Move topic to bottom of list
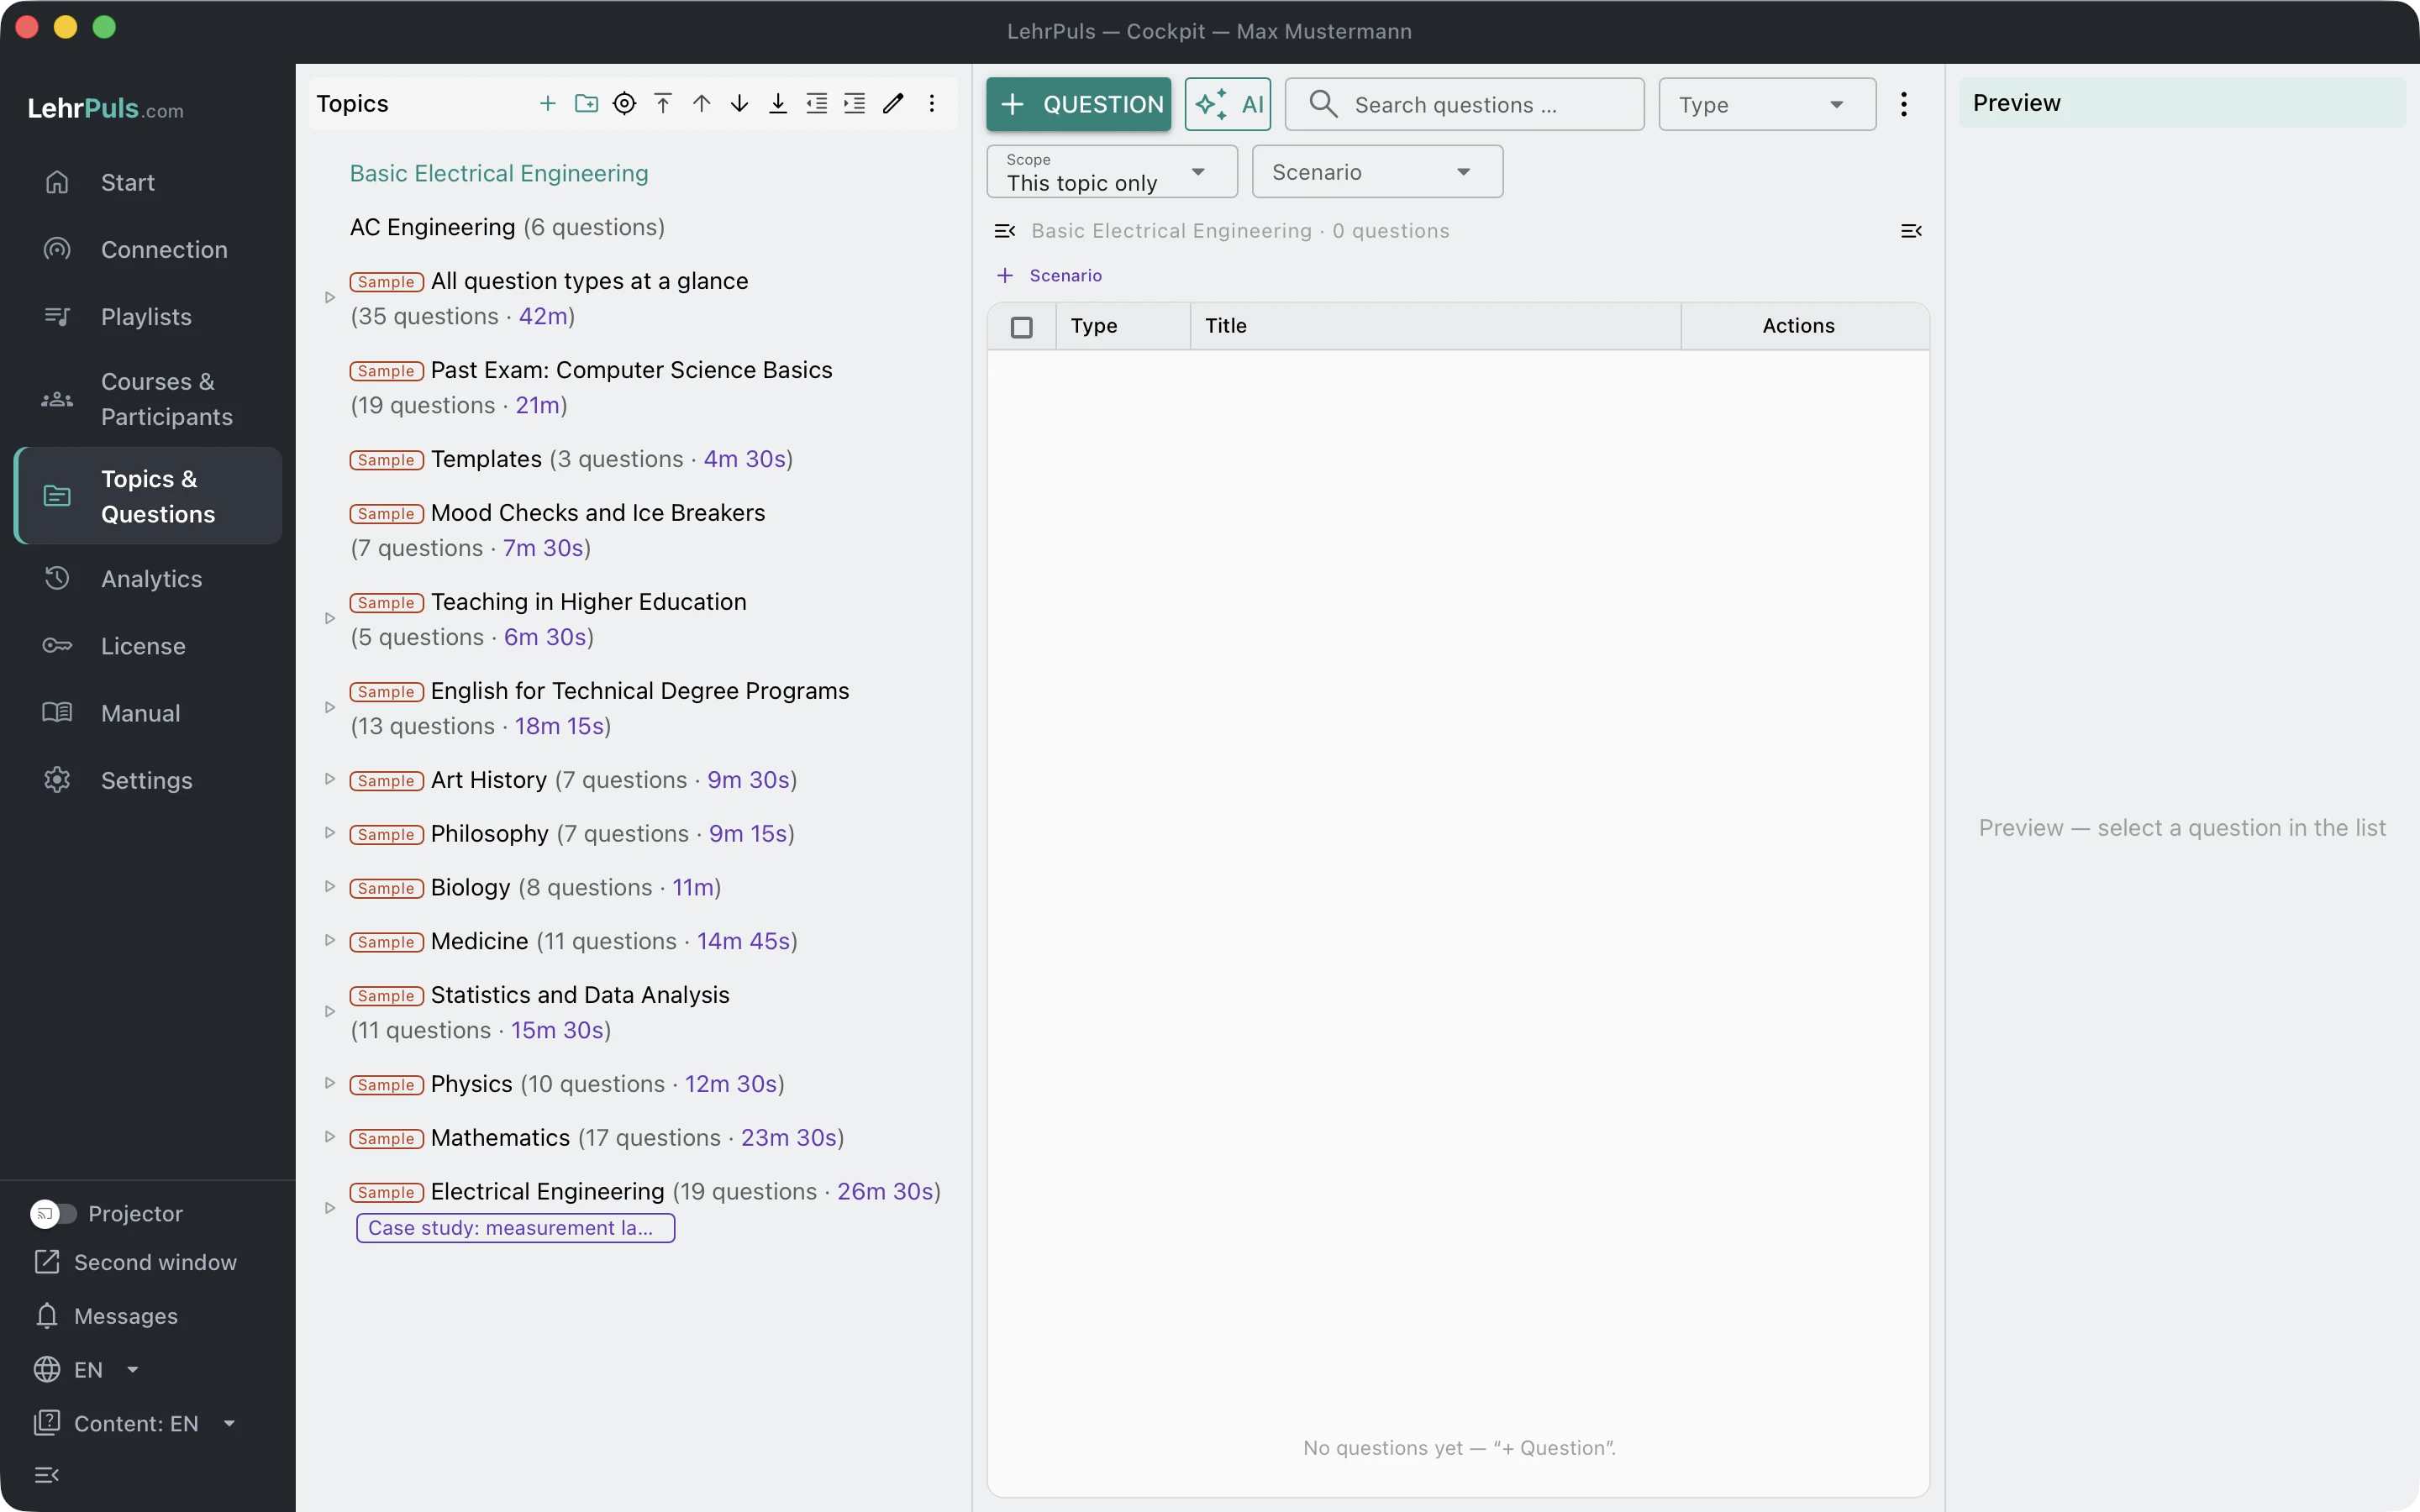This screenshot has height=1512, width=2420. (x=778, y=104)
